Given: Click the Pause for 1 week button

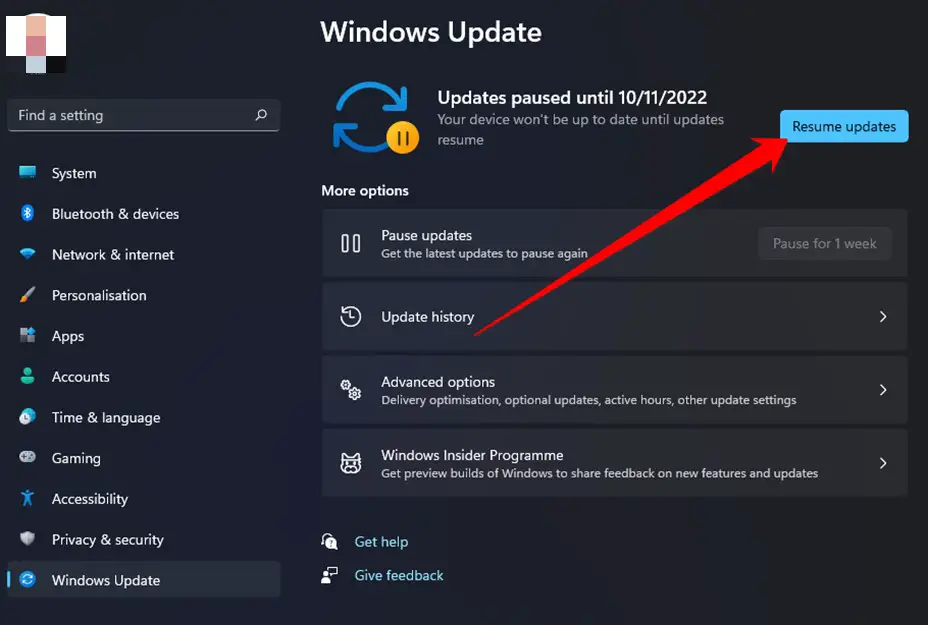Looking at the screenshot, I should pyautogui.click(x=824, y=243).
